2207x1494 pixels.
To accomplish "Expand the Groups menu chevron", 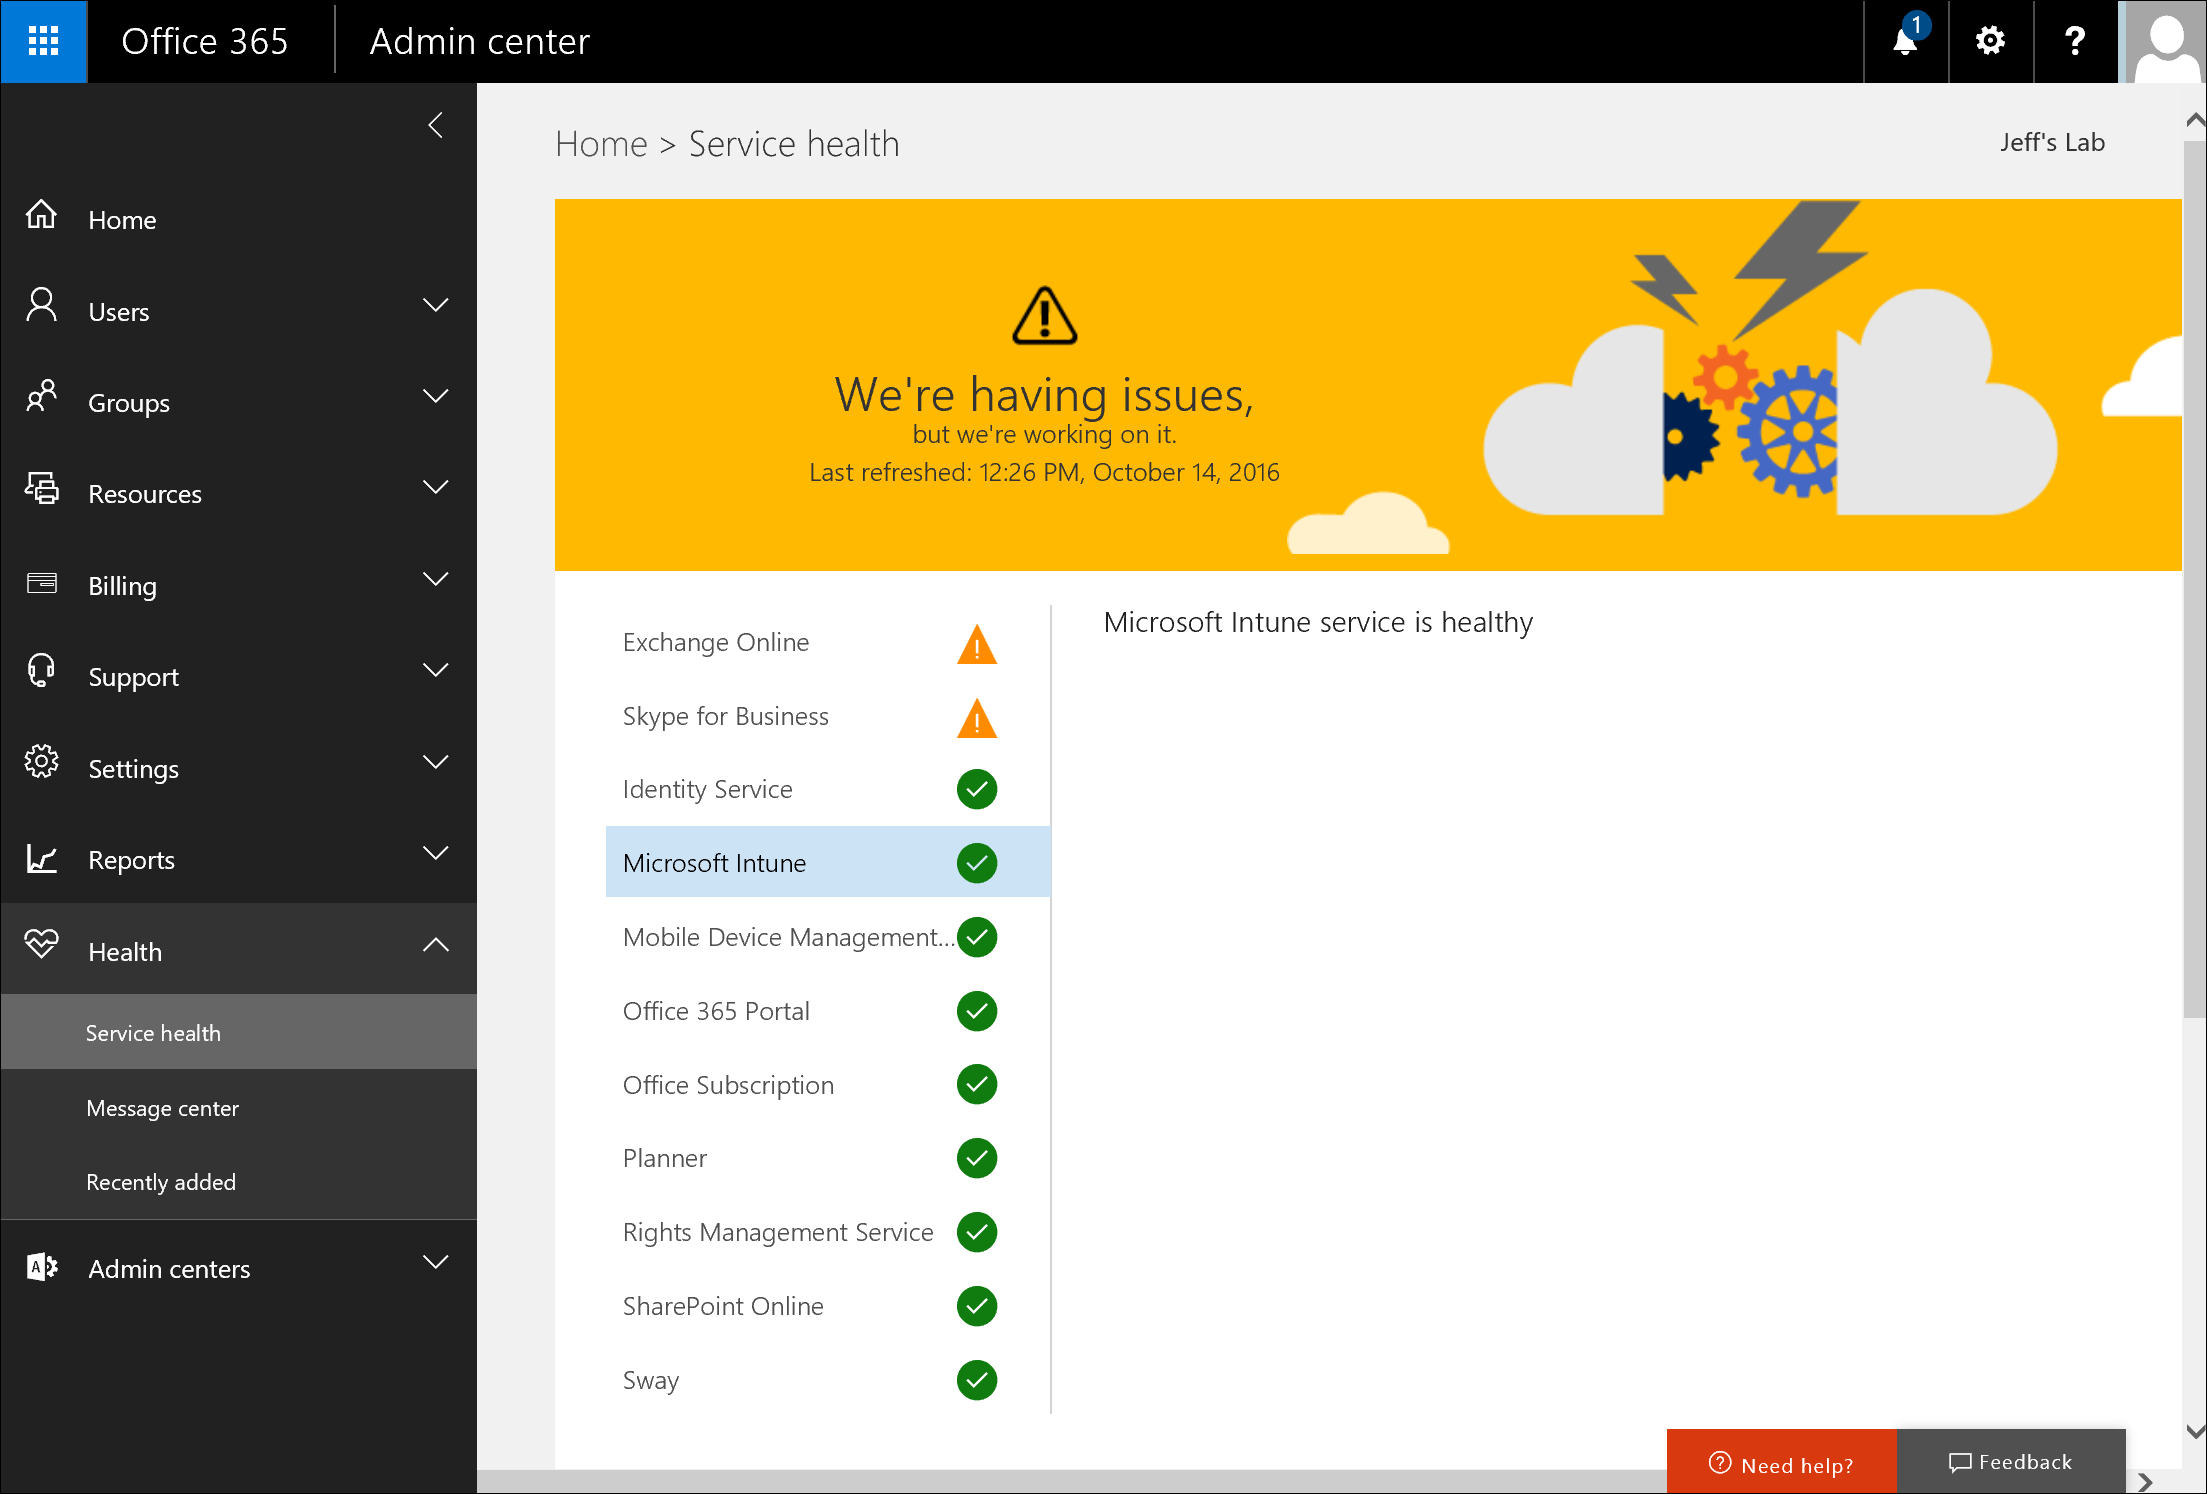I will (x=436, y=396).
